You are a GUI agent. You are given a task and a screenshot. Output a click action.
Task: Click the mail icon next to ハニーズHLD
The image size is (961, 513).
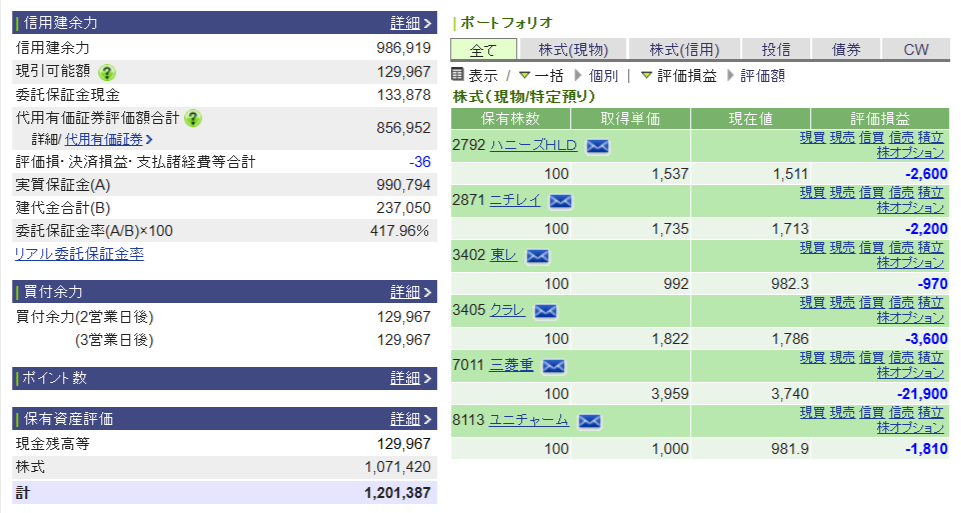597,146
